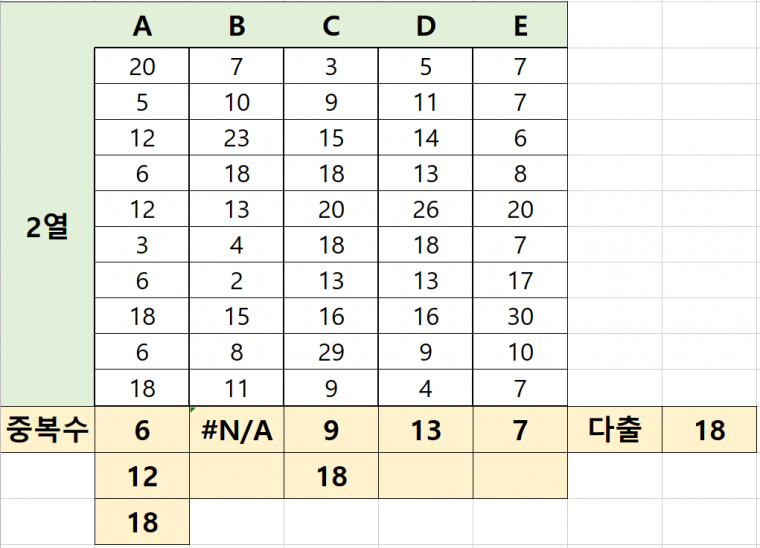Click the 중복수 label cell
The height and width of the screenshot is (548, 760).
tap(48, 430)
